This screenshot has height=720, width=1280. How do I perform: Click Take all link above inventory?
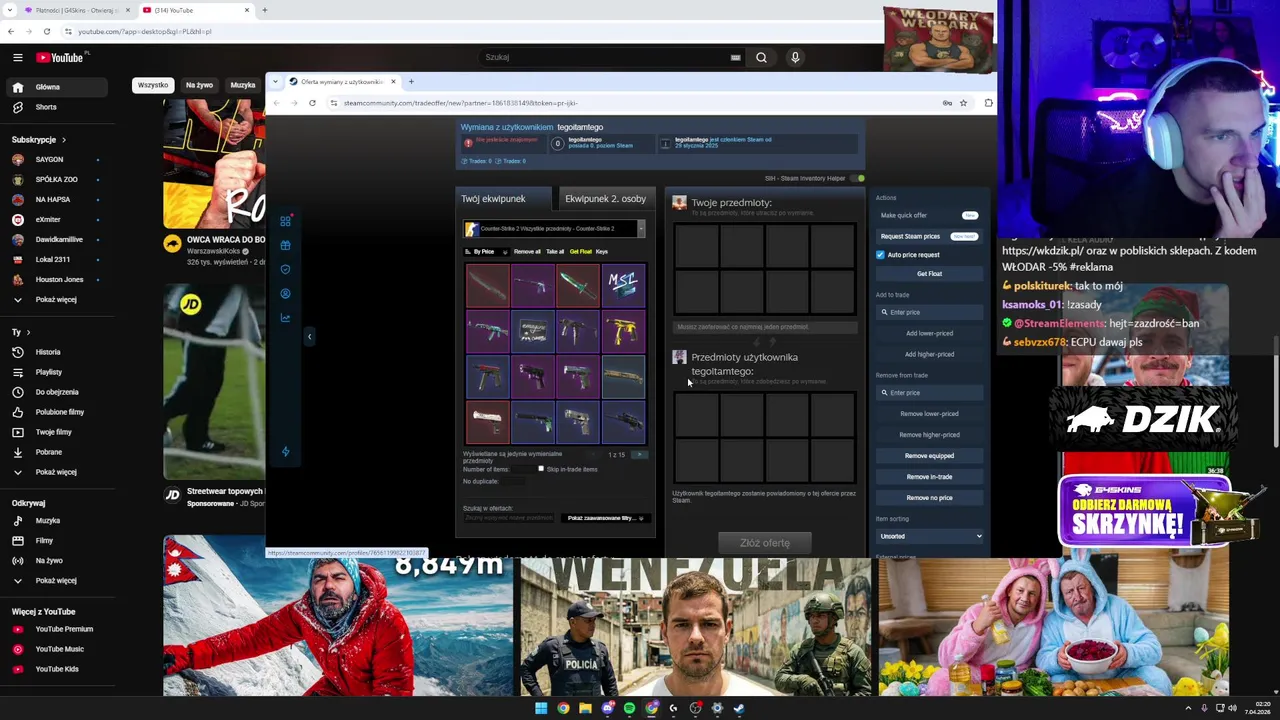click(555, 252)
